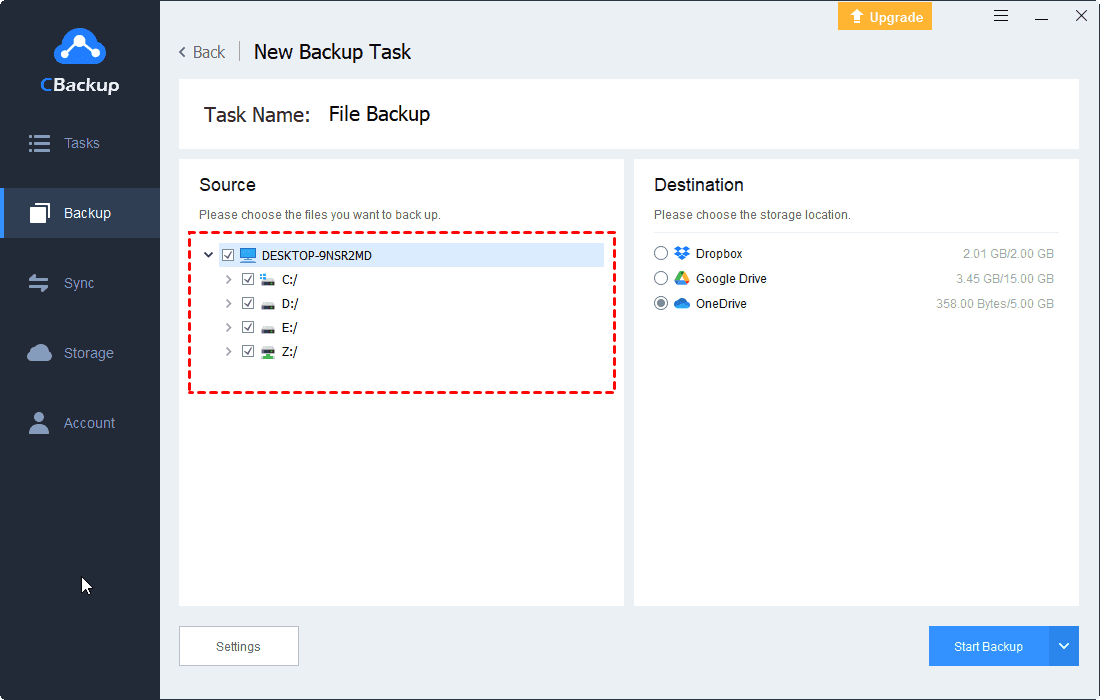Screen dimensions: 1100x700
Task: Toggle the E:/ drive checkbox
Action: [x=248, y=328]
